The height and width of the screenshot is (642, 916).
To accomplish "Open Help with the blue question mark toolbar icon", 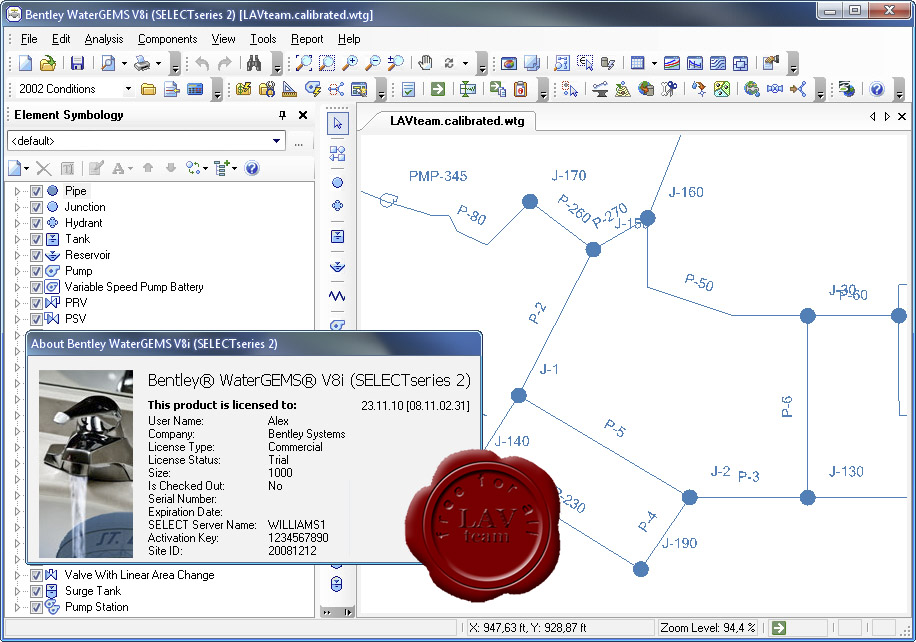I will [876, 89].
